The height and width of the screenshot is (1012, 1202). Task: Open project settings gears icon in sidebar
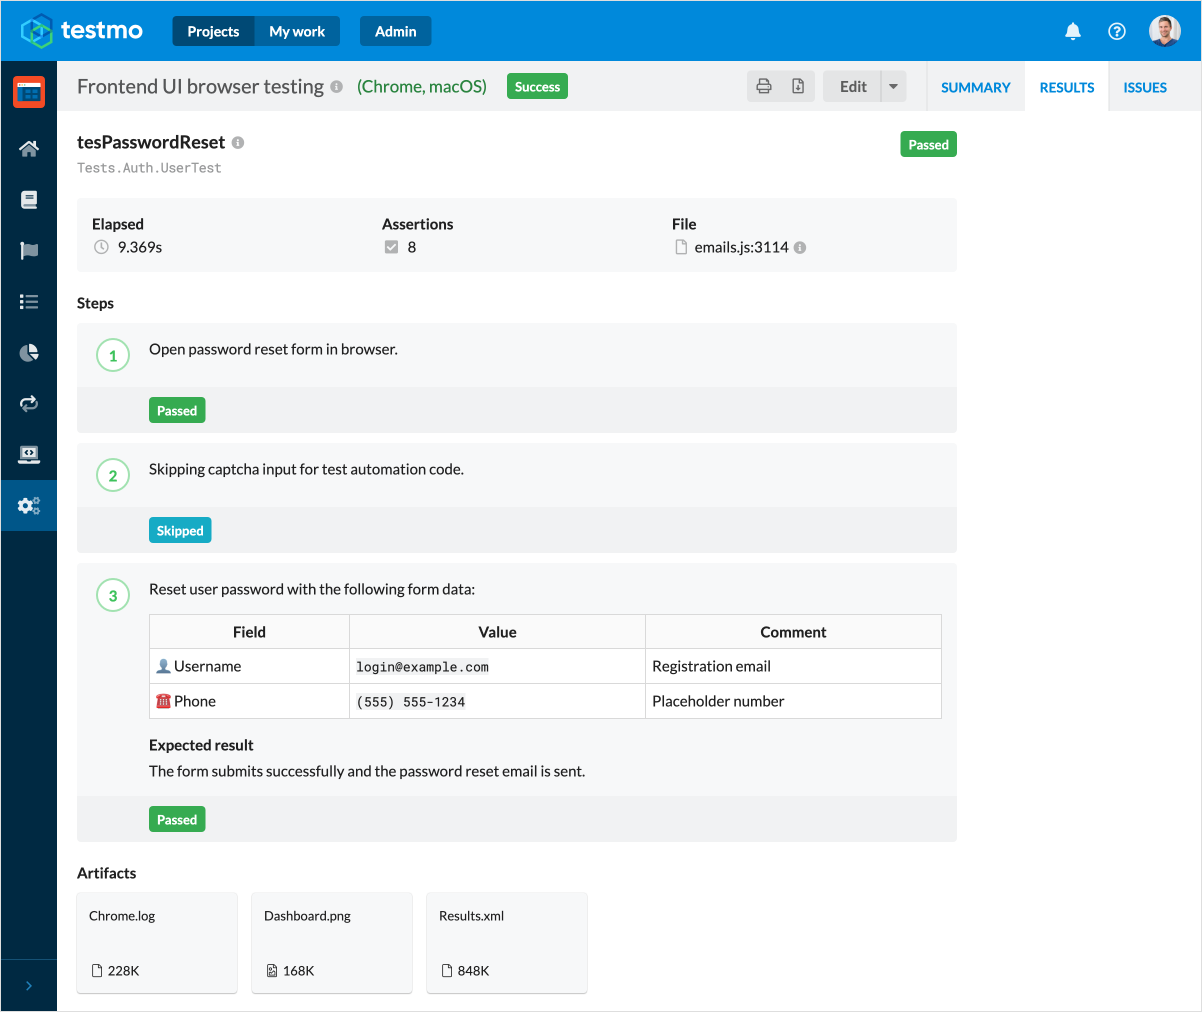point(29,506)
